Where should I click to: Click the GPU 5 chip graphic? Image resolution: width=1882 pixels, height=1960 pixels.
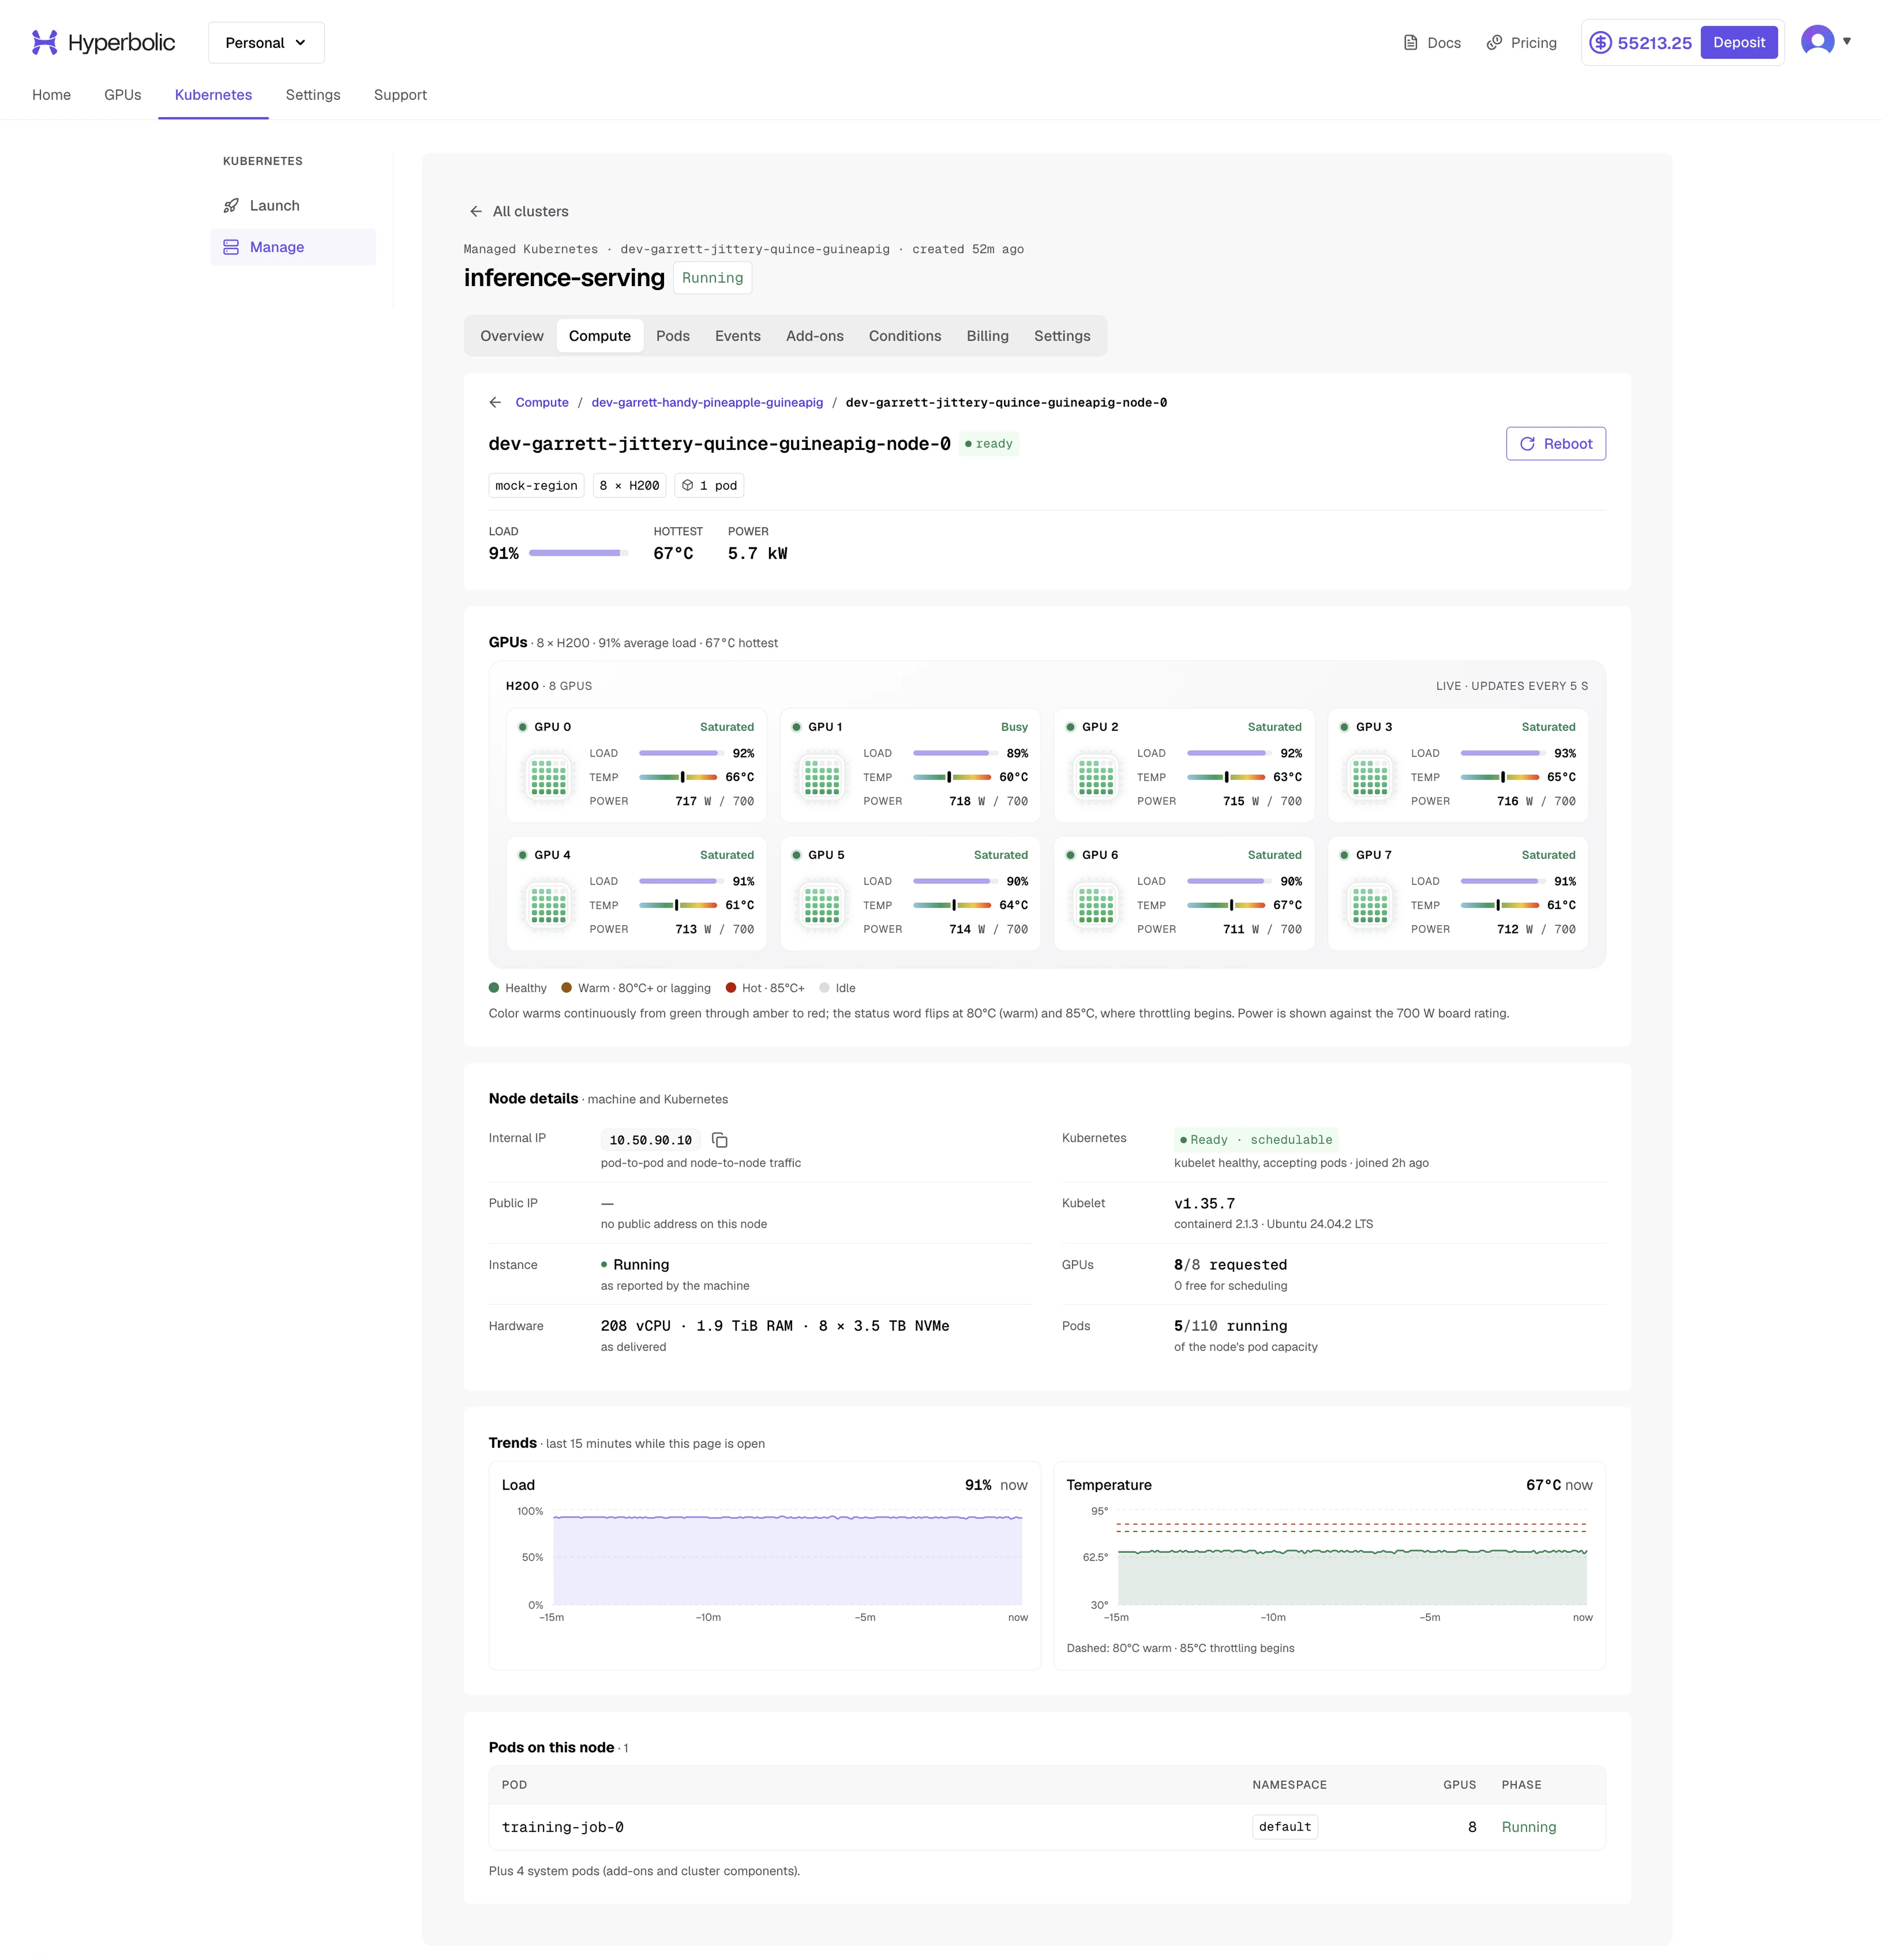pyautogui.click(x=822, y=905)
